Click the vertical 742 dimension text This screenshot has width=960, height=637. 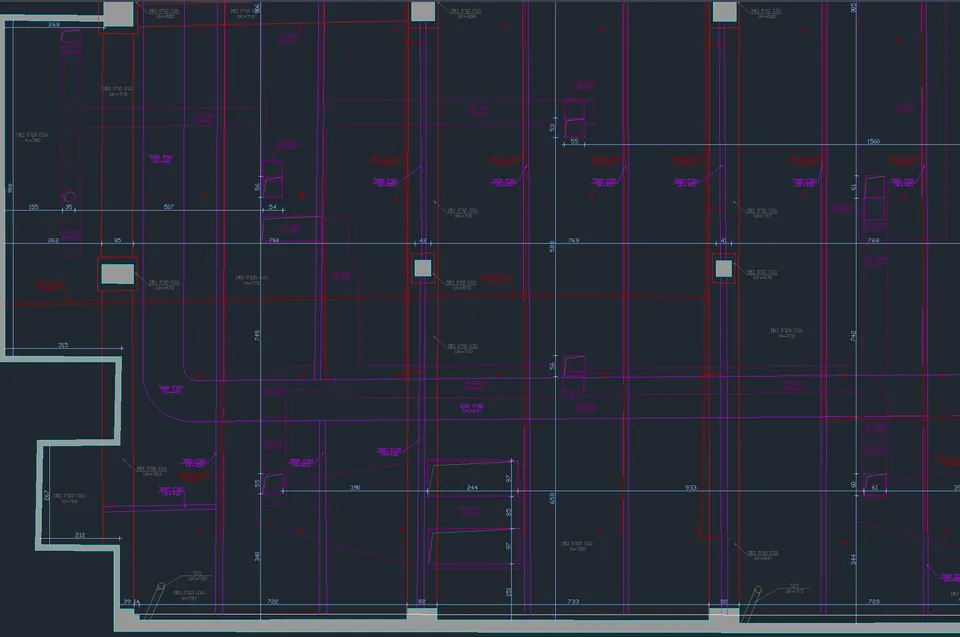click(853, 336)
